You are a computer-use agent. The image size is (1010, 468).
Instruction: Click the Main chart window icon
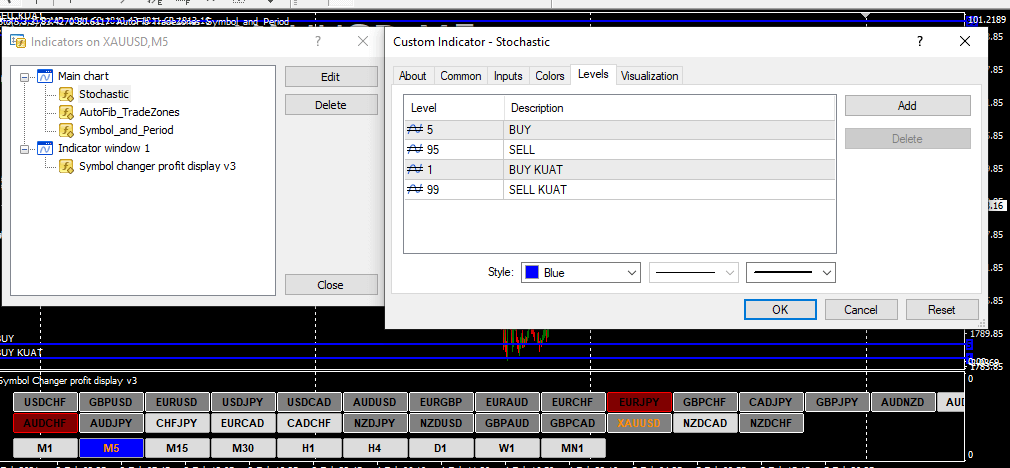(x=45, y=76)
